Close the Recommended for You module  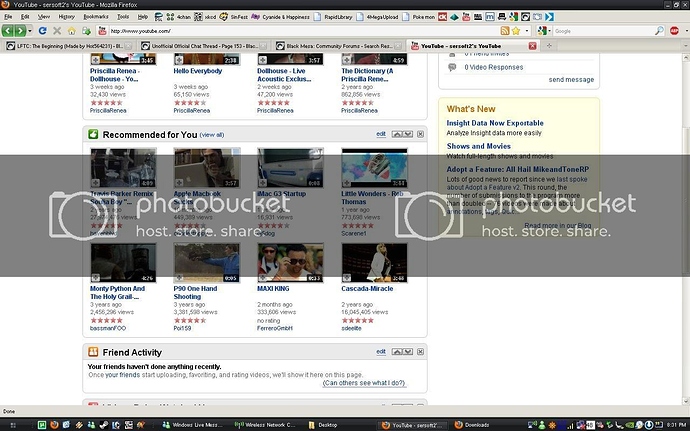pos(421,134)
